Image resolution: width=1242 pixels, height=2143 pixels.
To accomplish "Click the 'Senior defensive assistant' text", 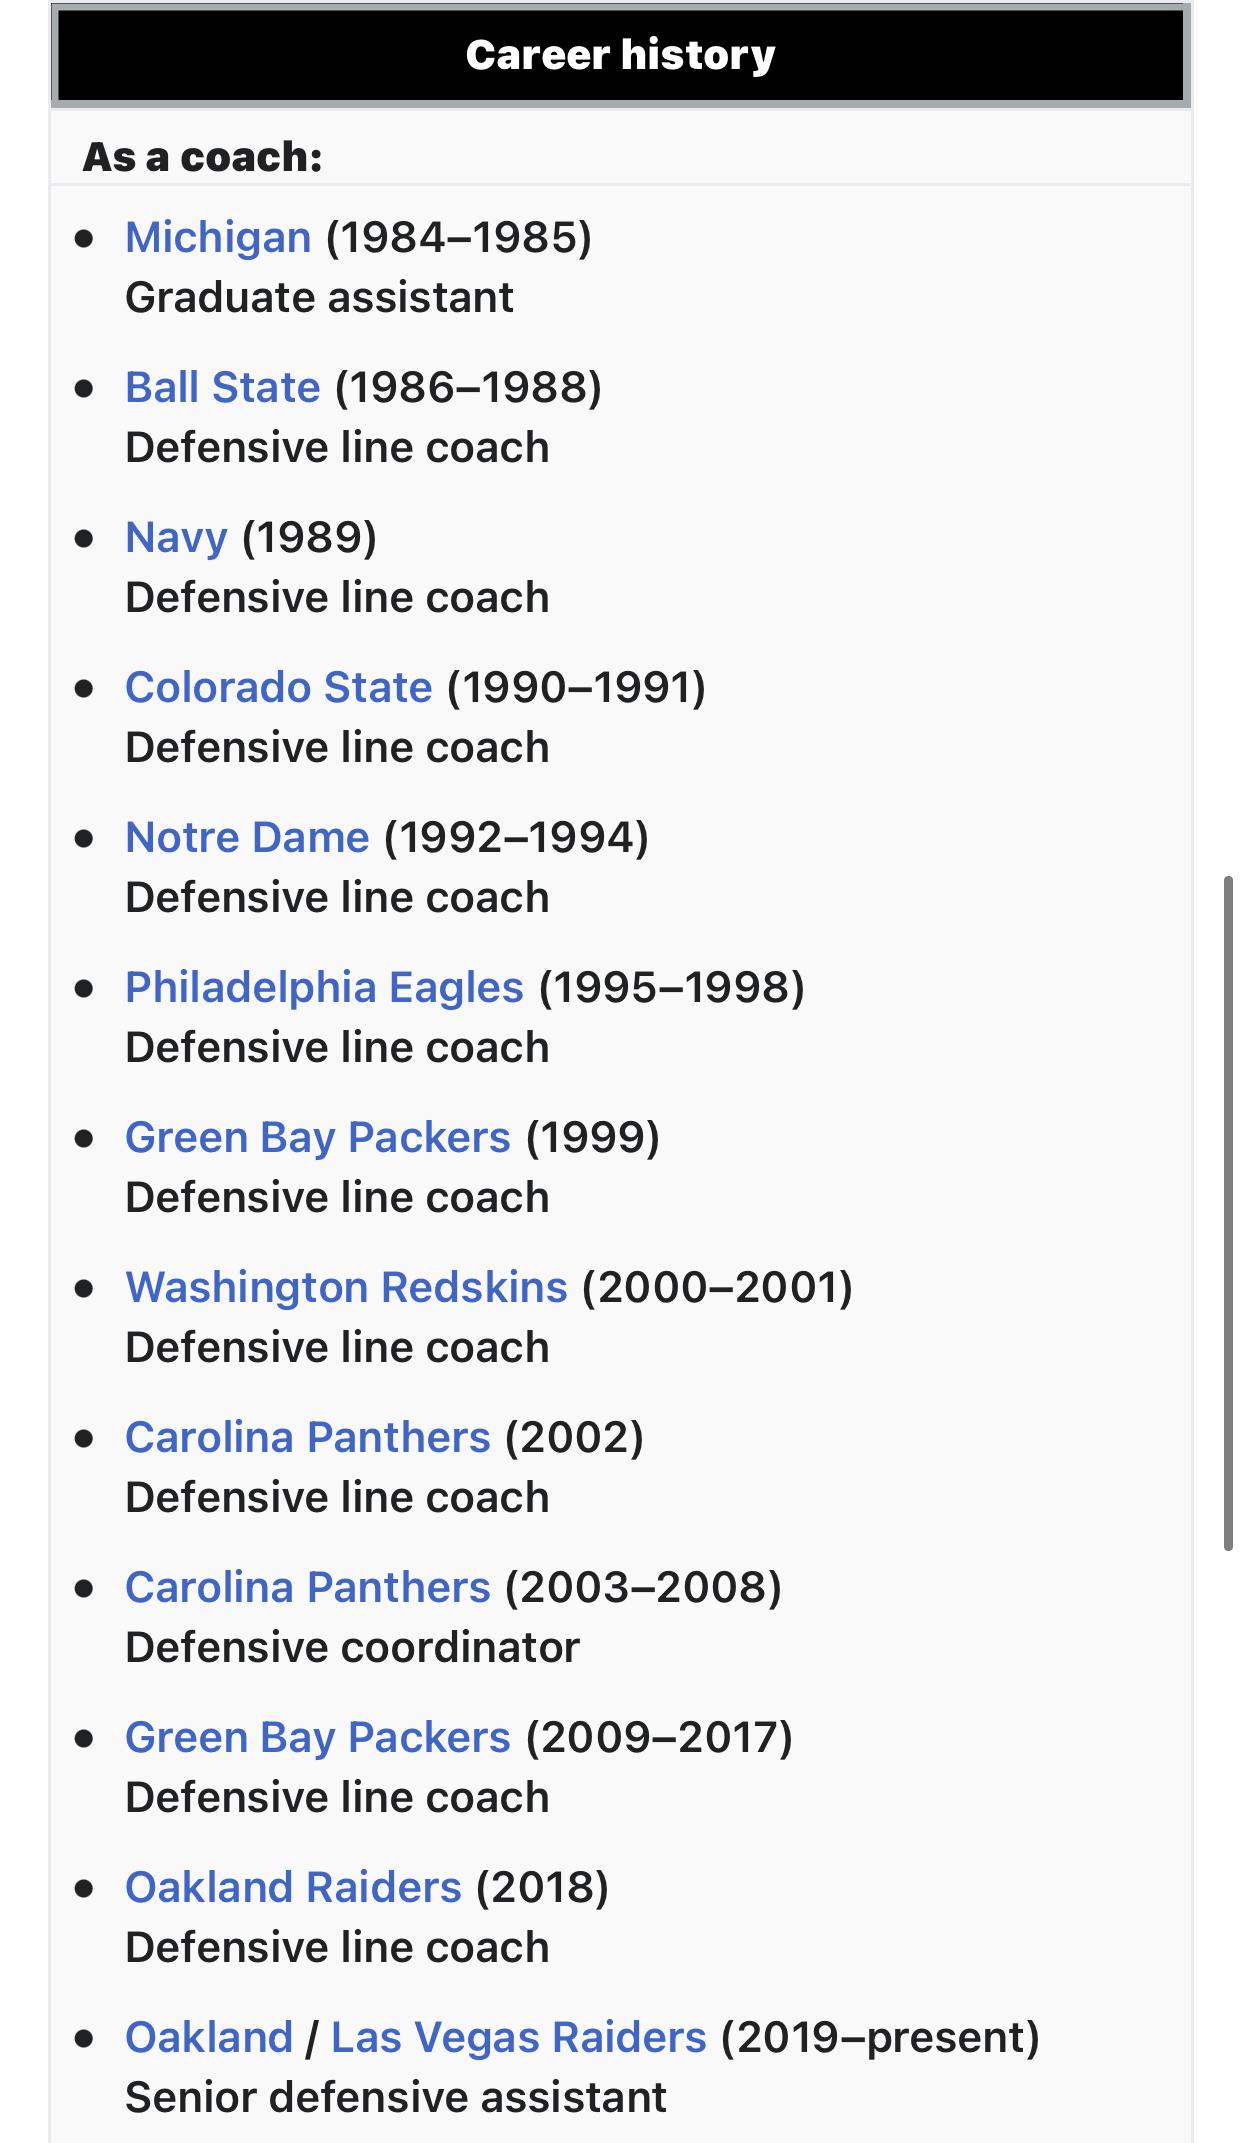I will (396, 2098).
